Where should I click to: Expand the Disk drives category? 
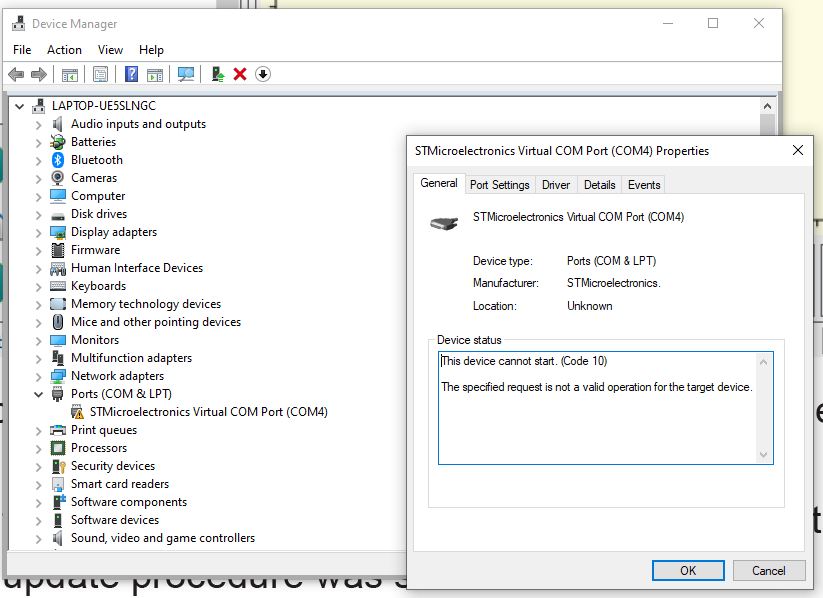pyautogui.click(x=38, y=214)
